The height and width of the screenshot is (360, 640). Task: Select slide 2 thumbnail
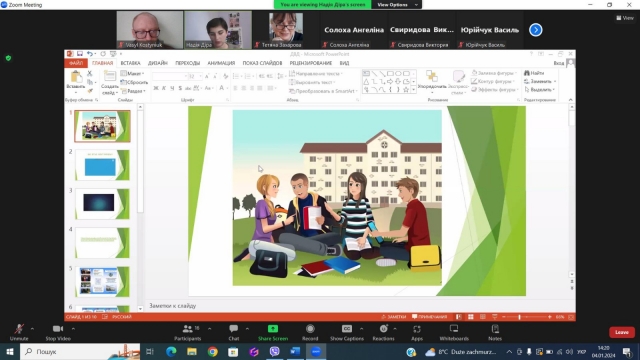pos(102,165)
